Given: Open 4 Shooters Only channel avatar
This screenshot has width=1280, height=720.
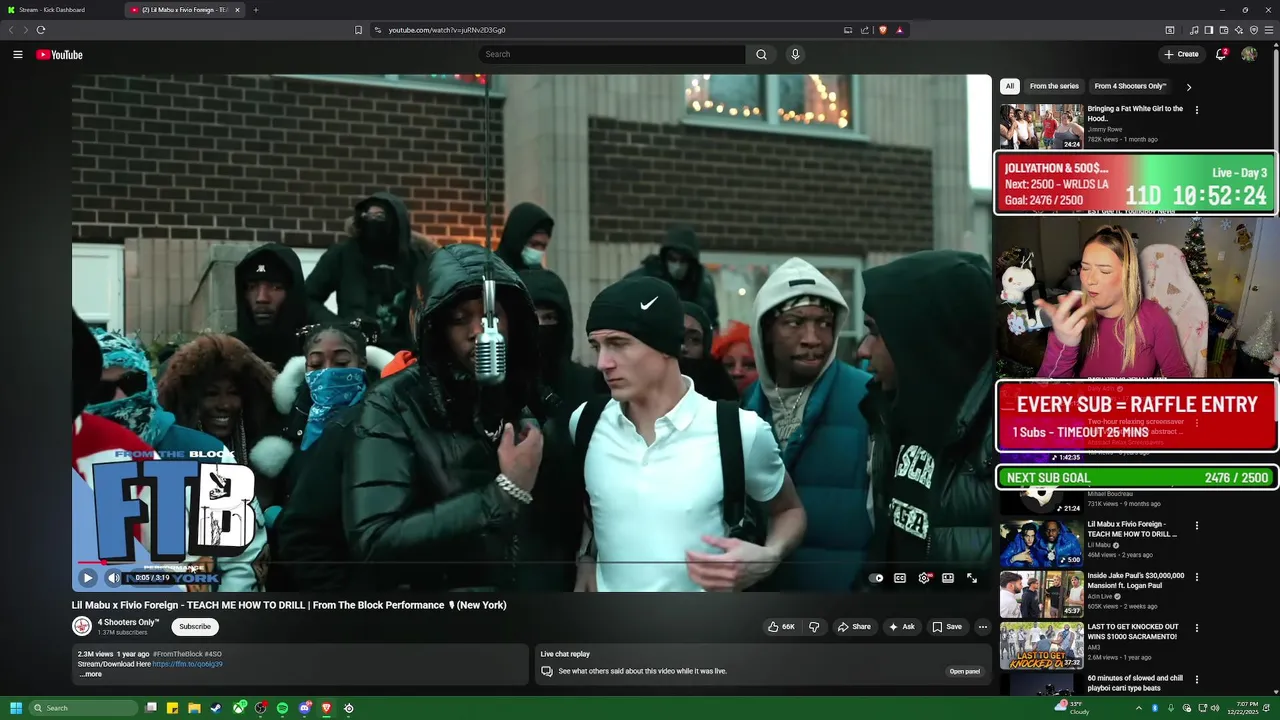Looking at the screenshot, I should (82, 626).
